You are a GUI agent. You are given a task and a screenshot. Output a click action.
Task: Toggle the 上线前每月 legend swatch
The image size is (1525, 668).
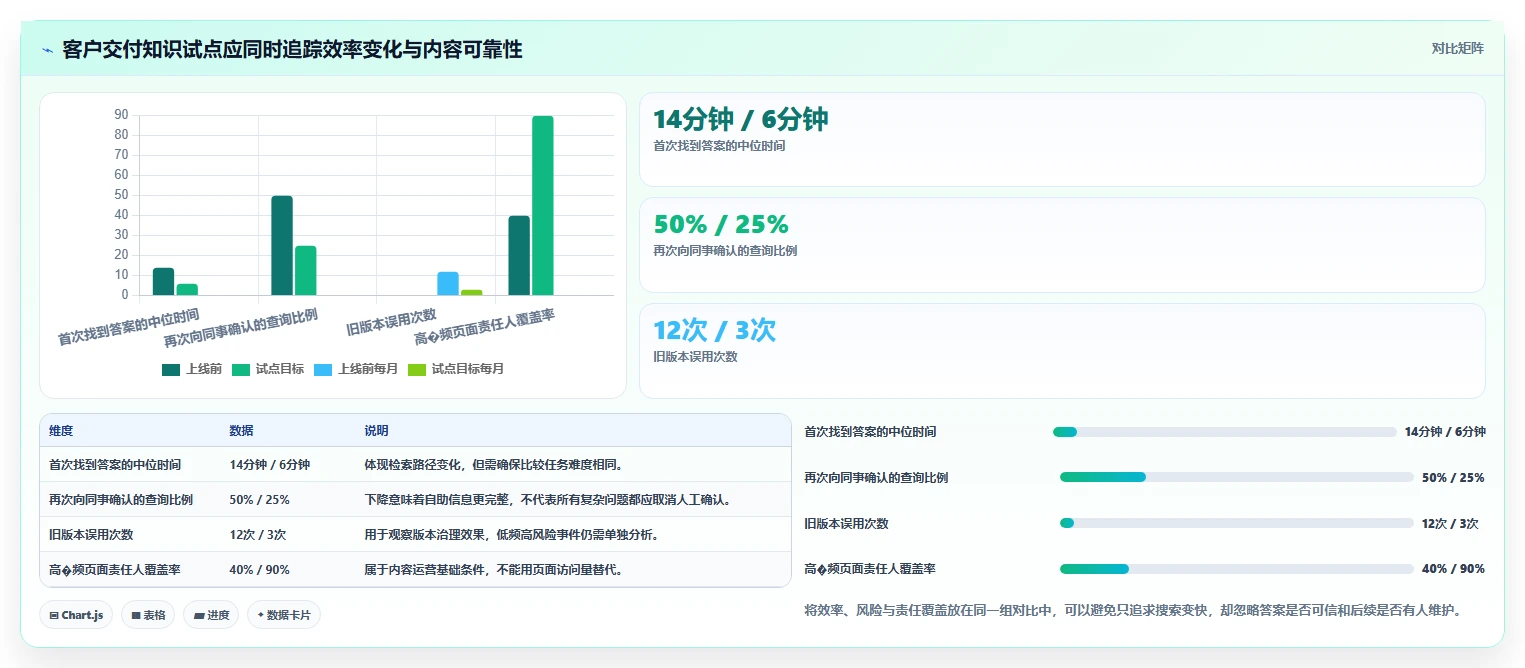(x=323, y=369)
